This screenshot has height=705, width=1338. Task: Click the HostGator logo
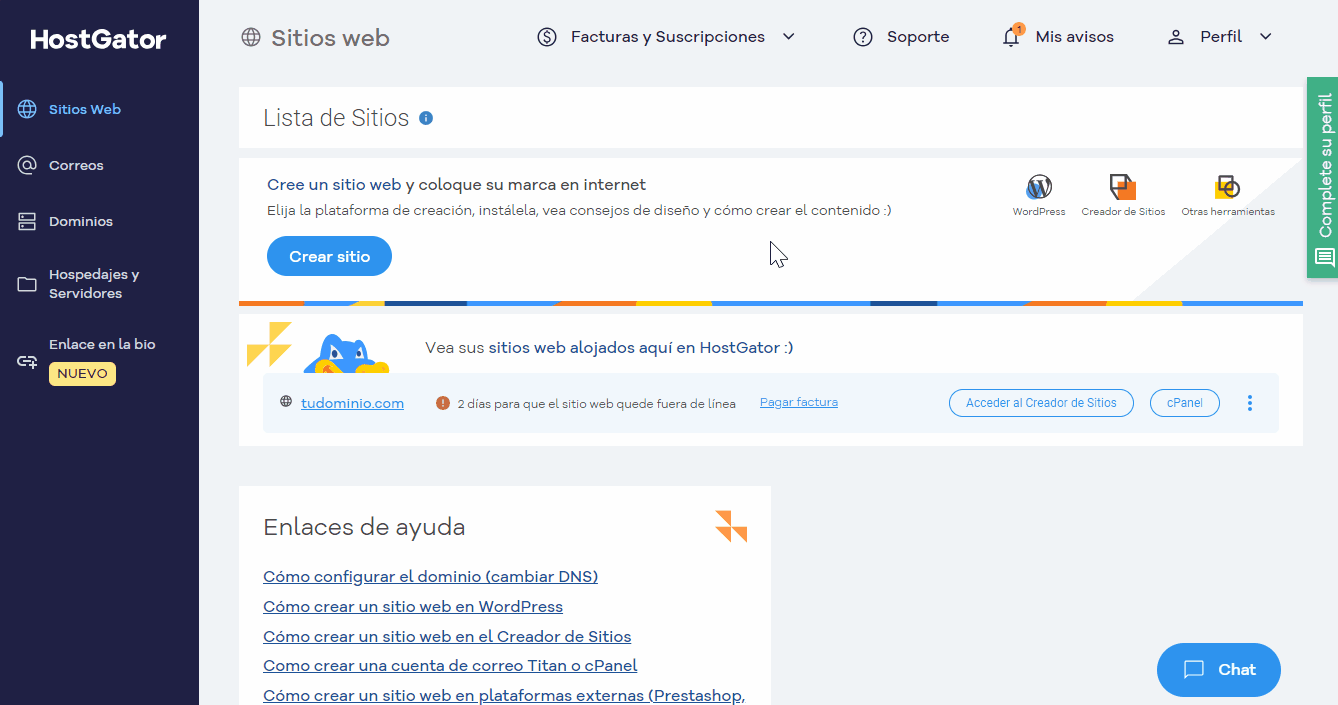[x=98, y=40]
